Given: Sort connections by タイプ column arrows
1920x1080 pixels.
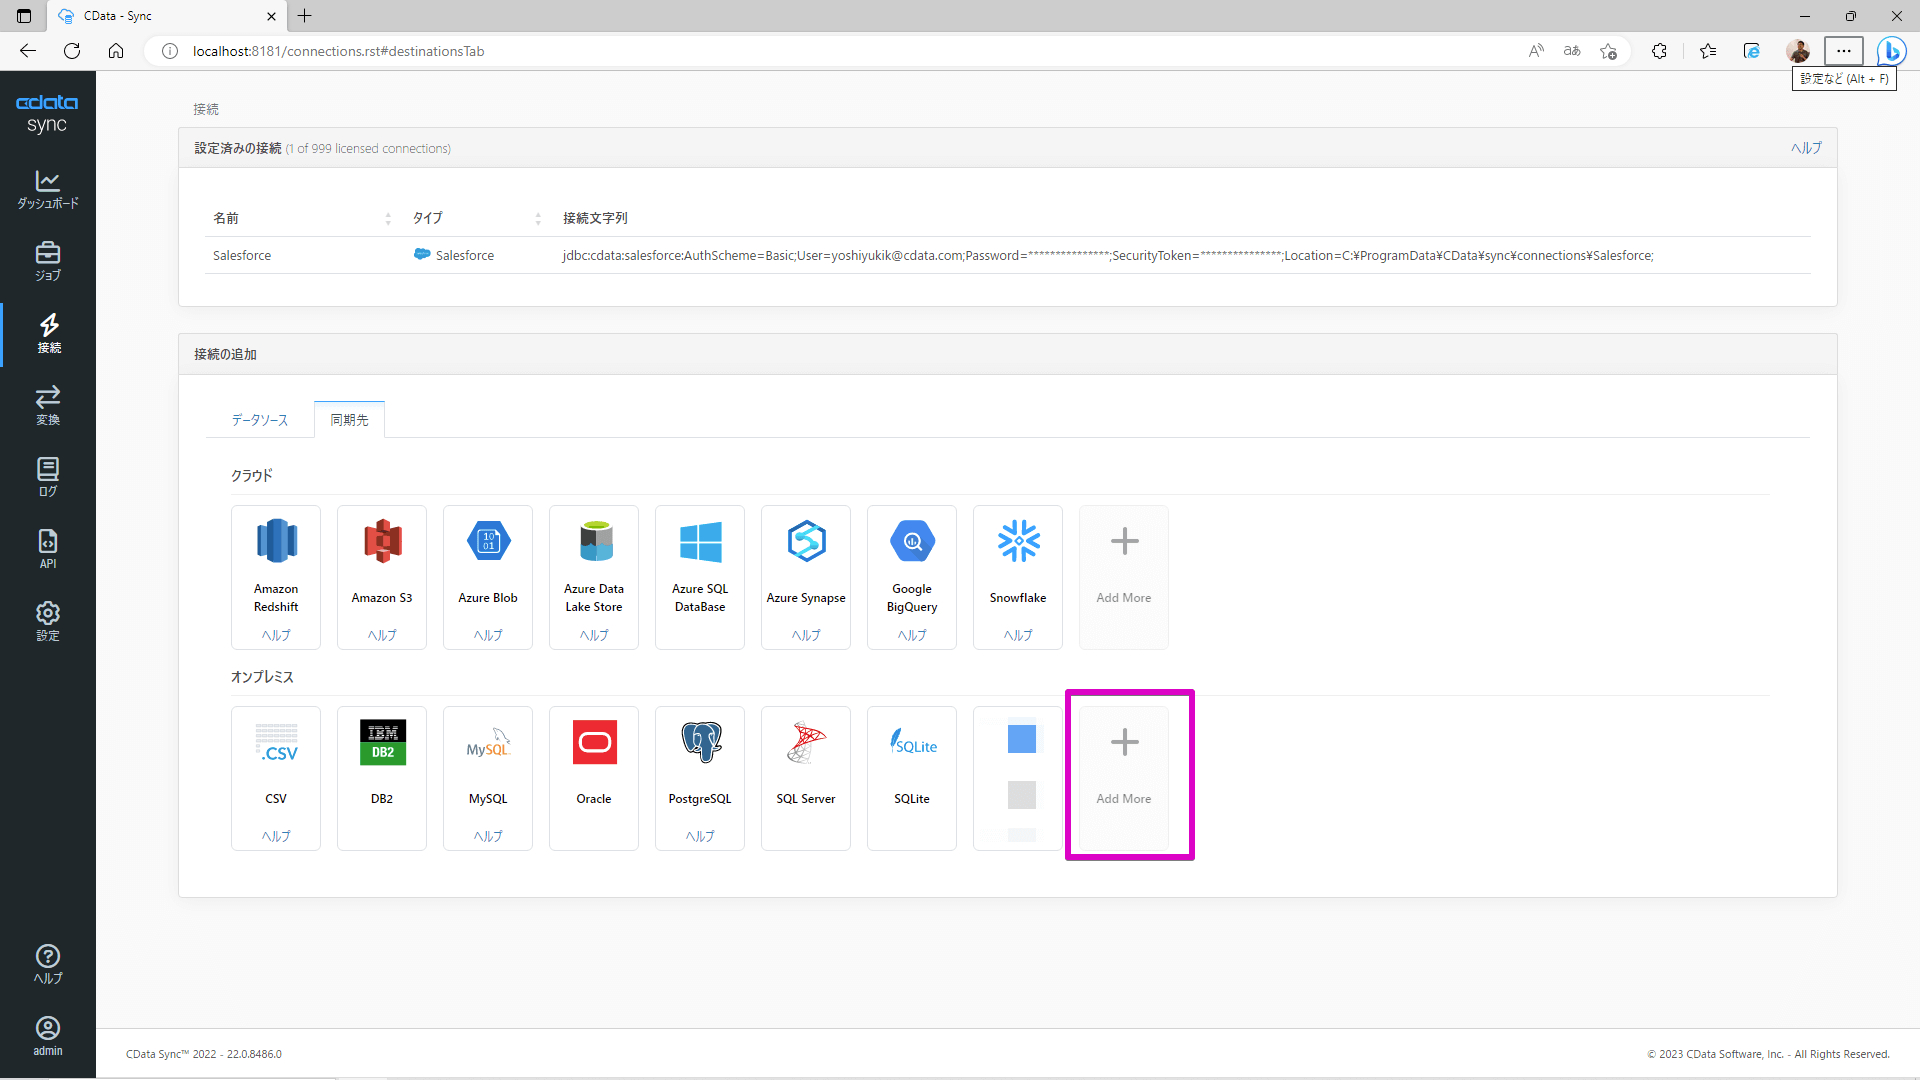Looking at the screenshot, I should [538, 218].
